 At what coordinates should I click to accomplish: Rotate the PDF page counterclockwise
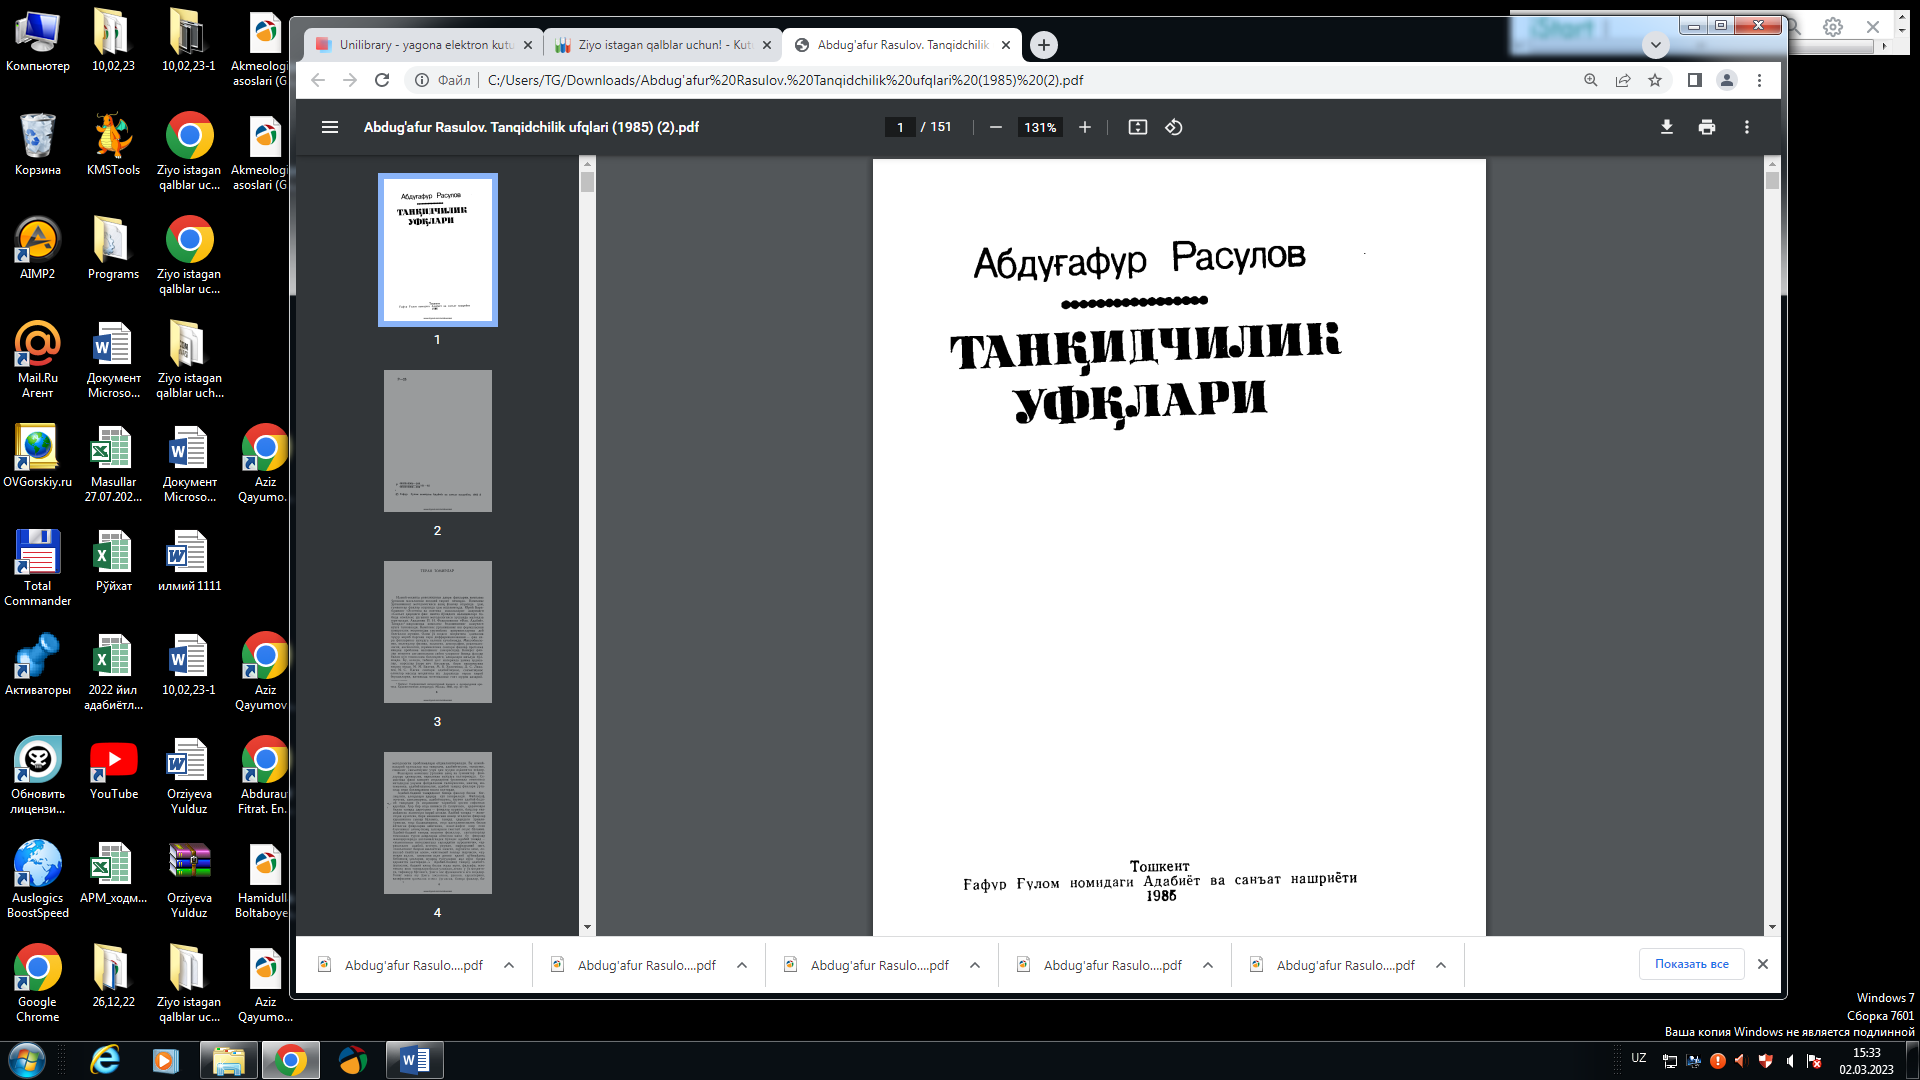tap(1174, 127)
